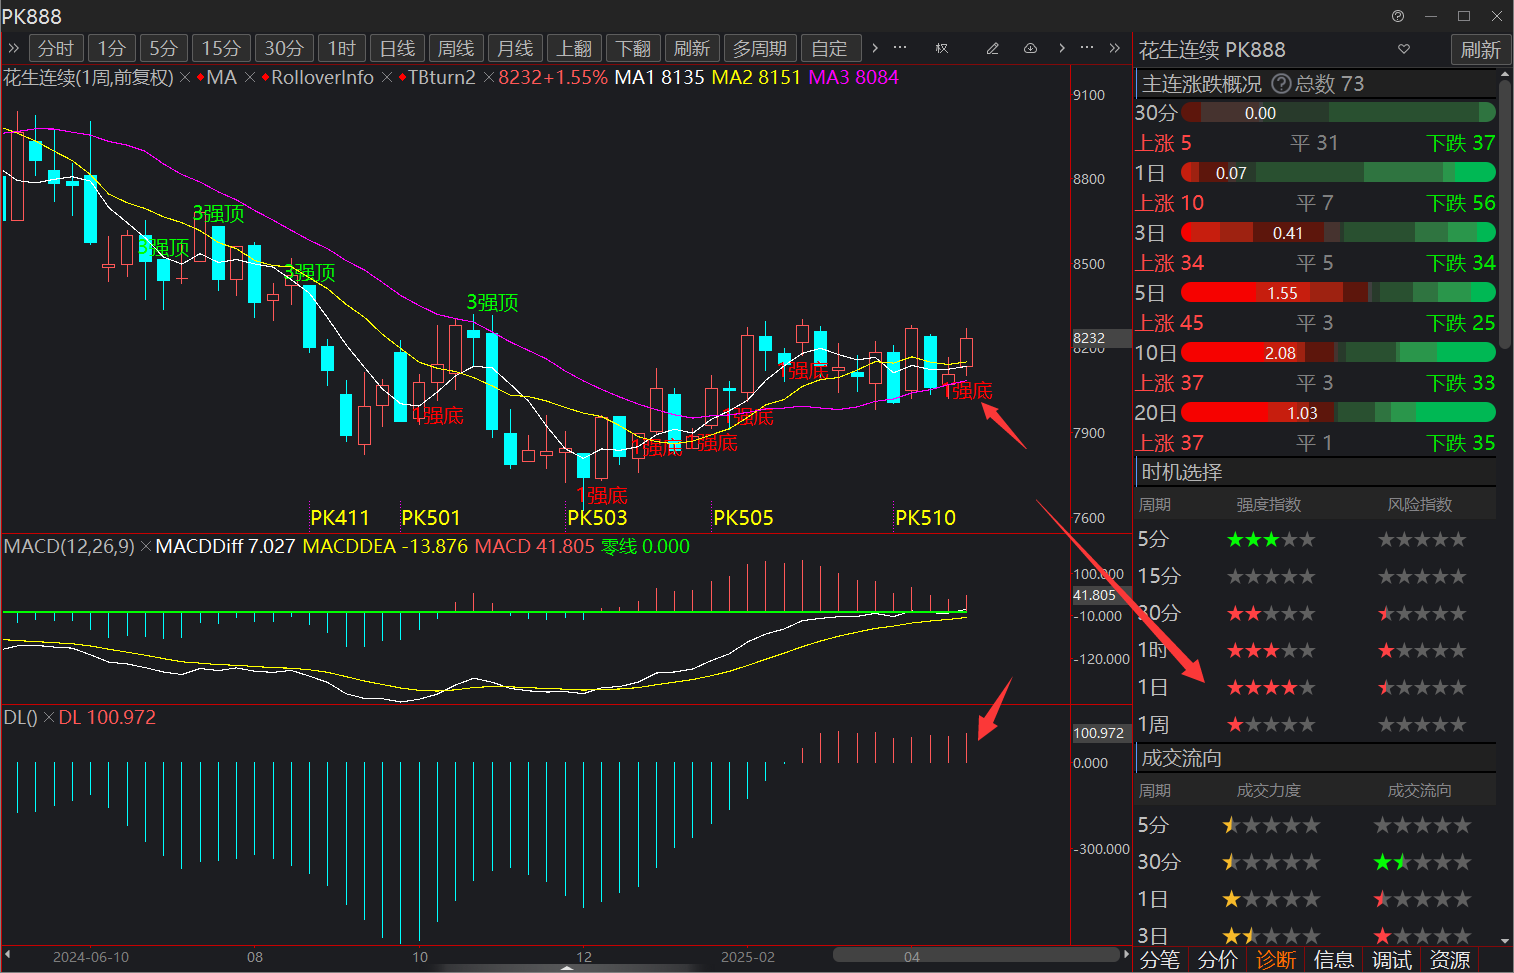
Task: Select the 分时 intraday chart view
Action: [x=56, y=48]
